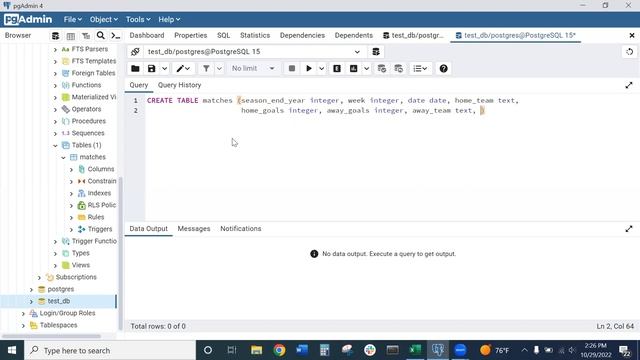640x360 pixels.
Task: Expand the Functions node
Action: click(x=55, y=85)
